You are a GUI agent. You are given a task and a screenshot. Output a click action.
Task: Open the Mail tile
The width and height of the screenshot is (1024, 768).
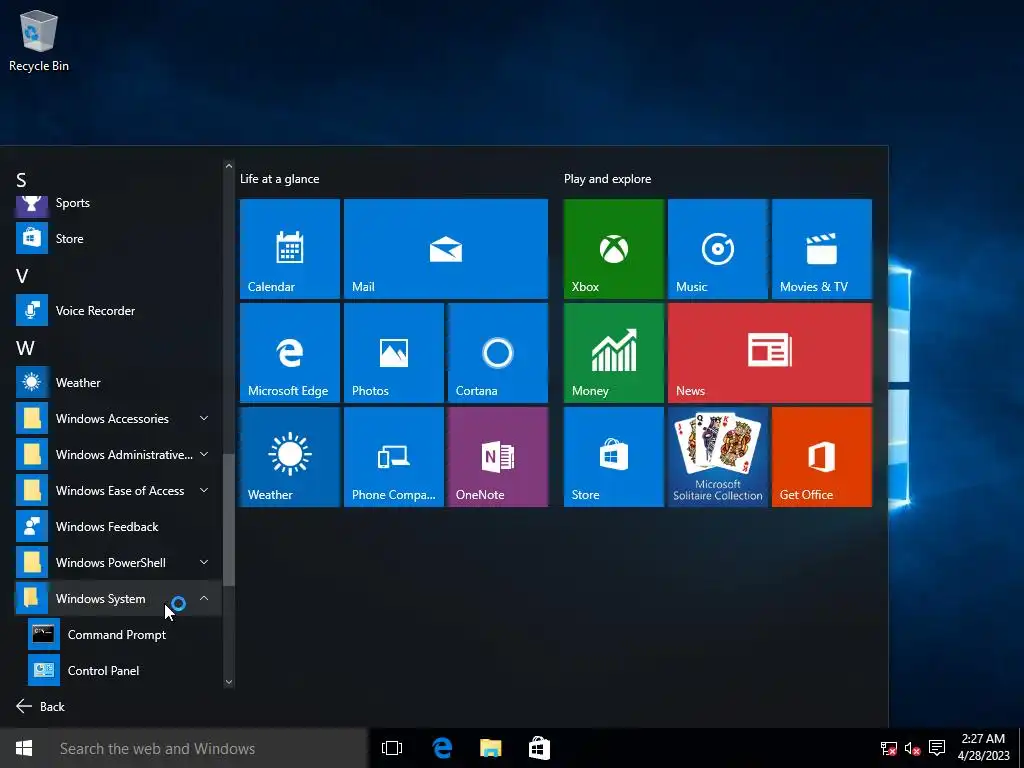pos(446,249)
